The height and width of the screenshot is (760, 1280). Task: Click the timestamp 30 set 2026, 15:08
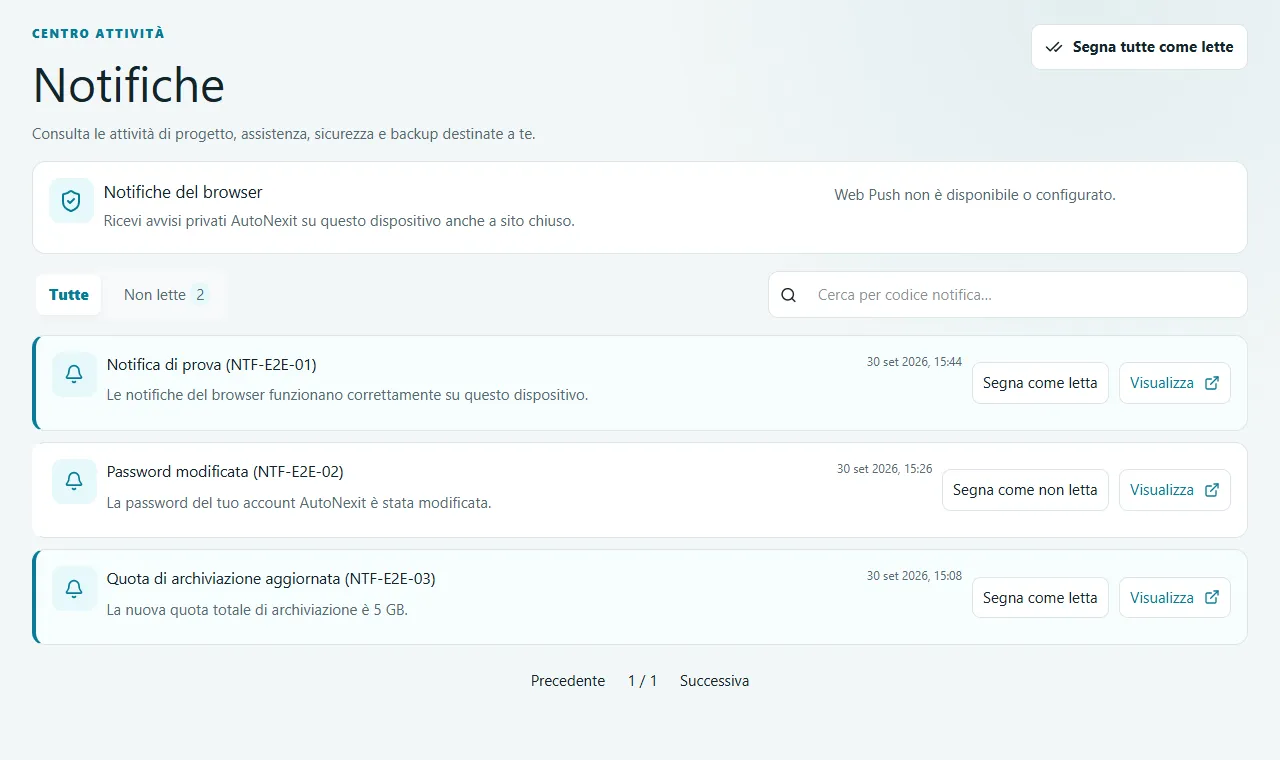[x=914, y=575]
